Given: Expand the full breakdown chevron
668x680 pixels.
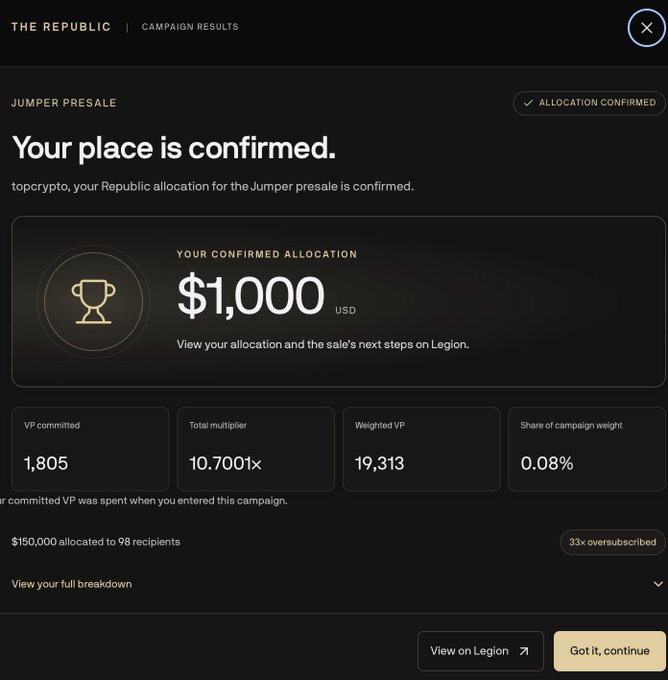Looking at the screenshot, I should (658, 584).
